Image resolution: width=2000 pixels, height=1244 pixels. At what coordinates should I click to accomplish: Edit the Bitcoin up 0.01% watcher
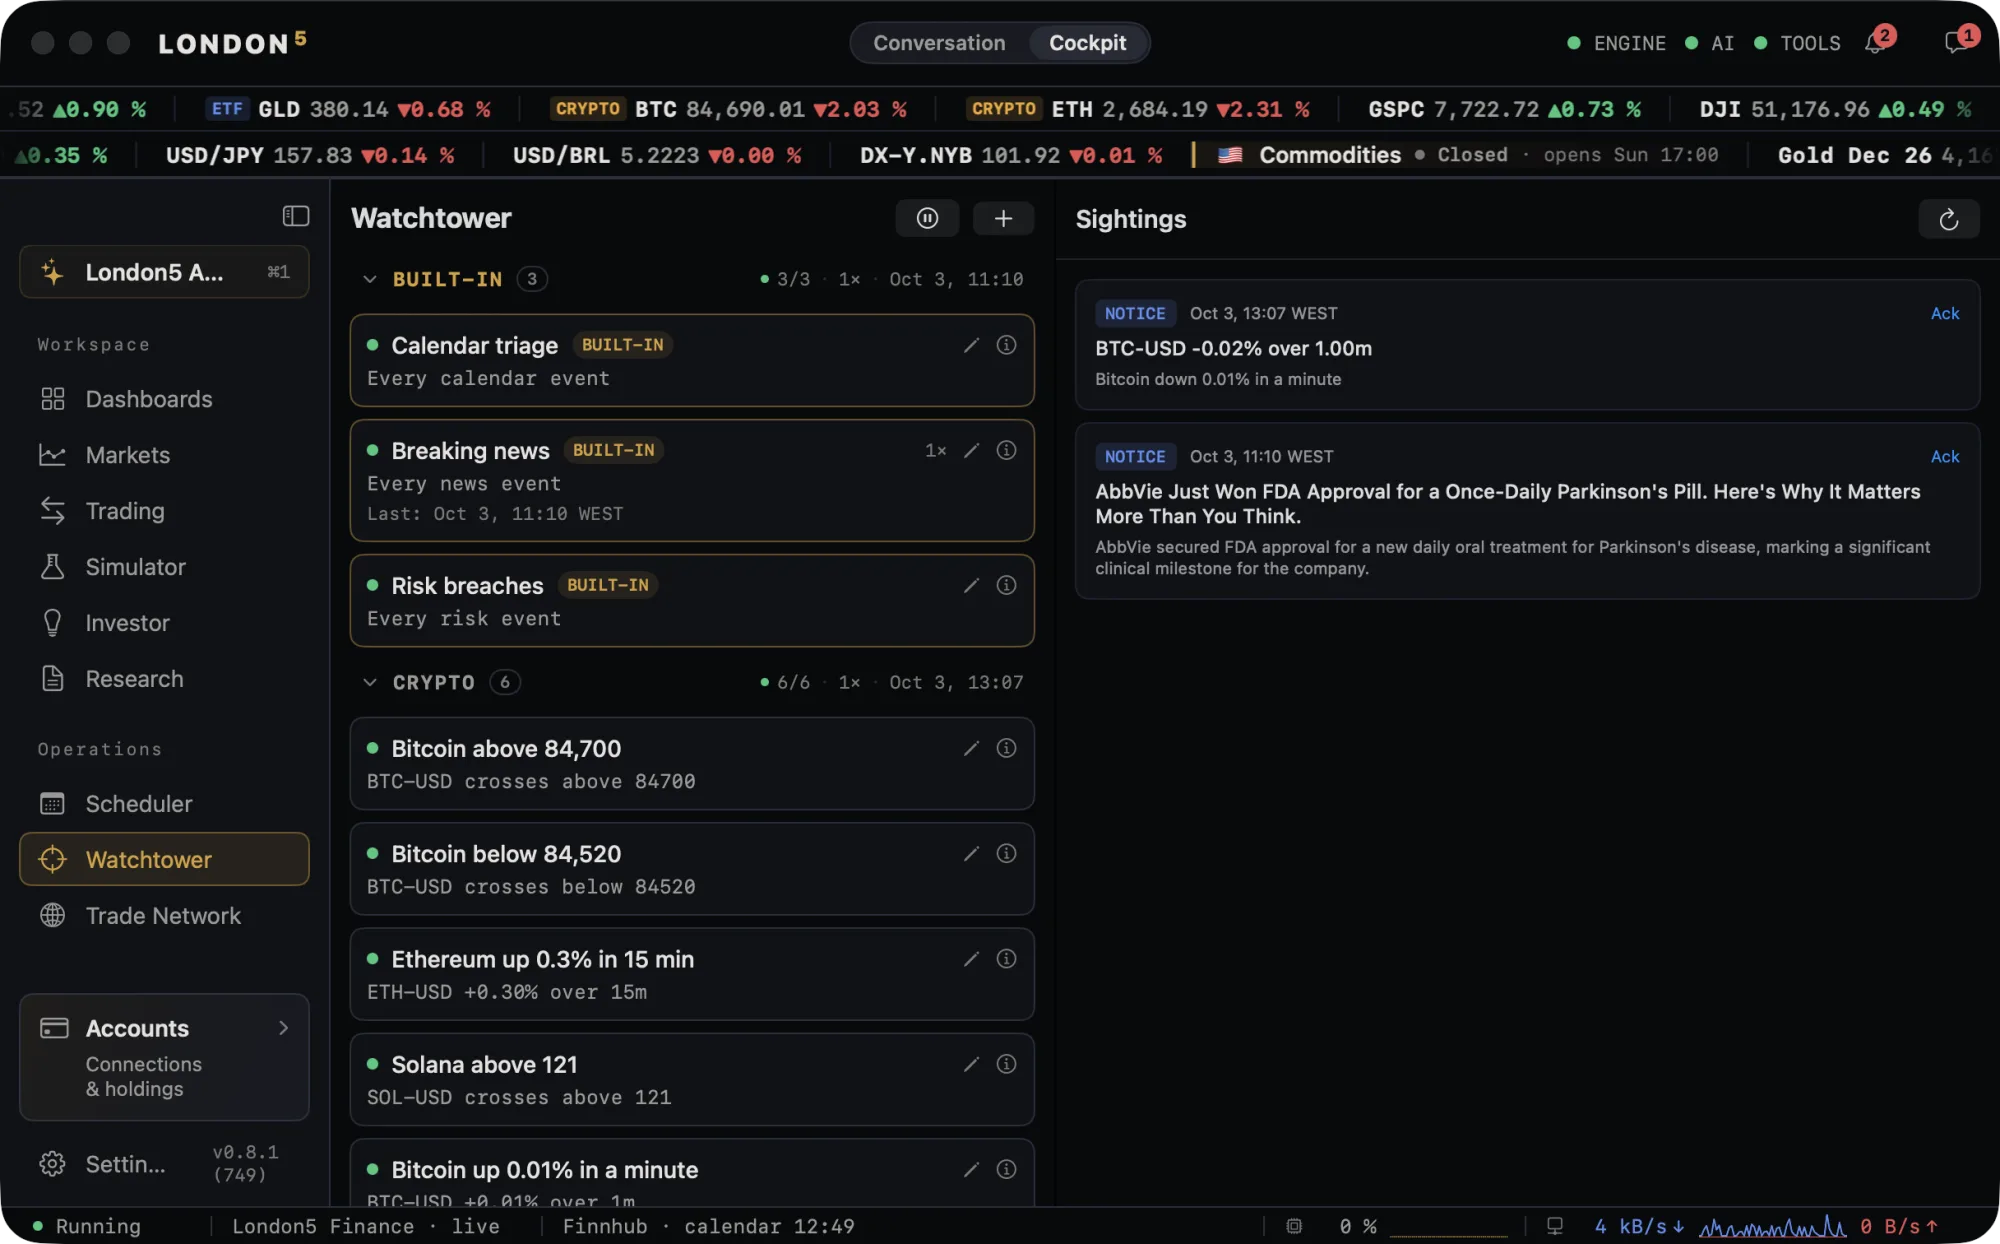pos(971,1170)
